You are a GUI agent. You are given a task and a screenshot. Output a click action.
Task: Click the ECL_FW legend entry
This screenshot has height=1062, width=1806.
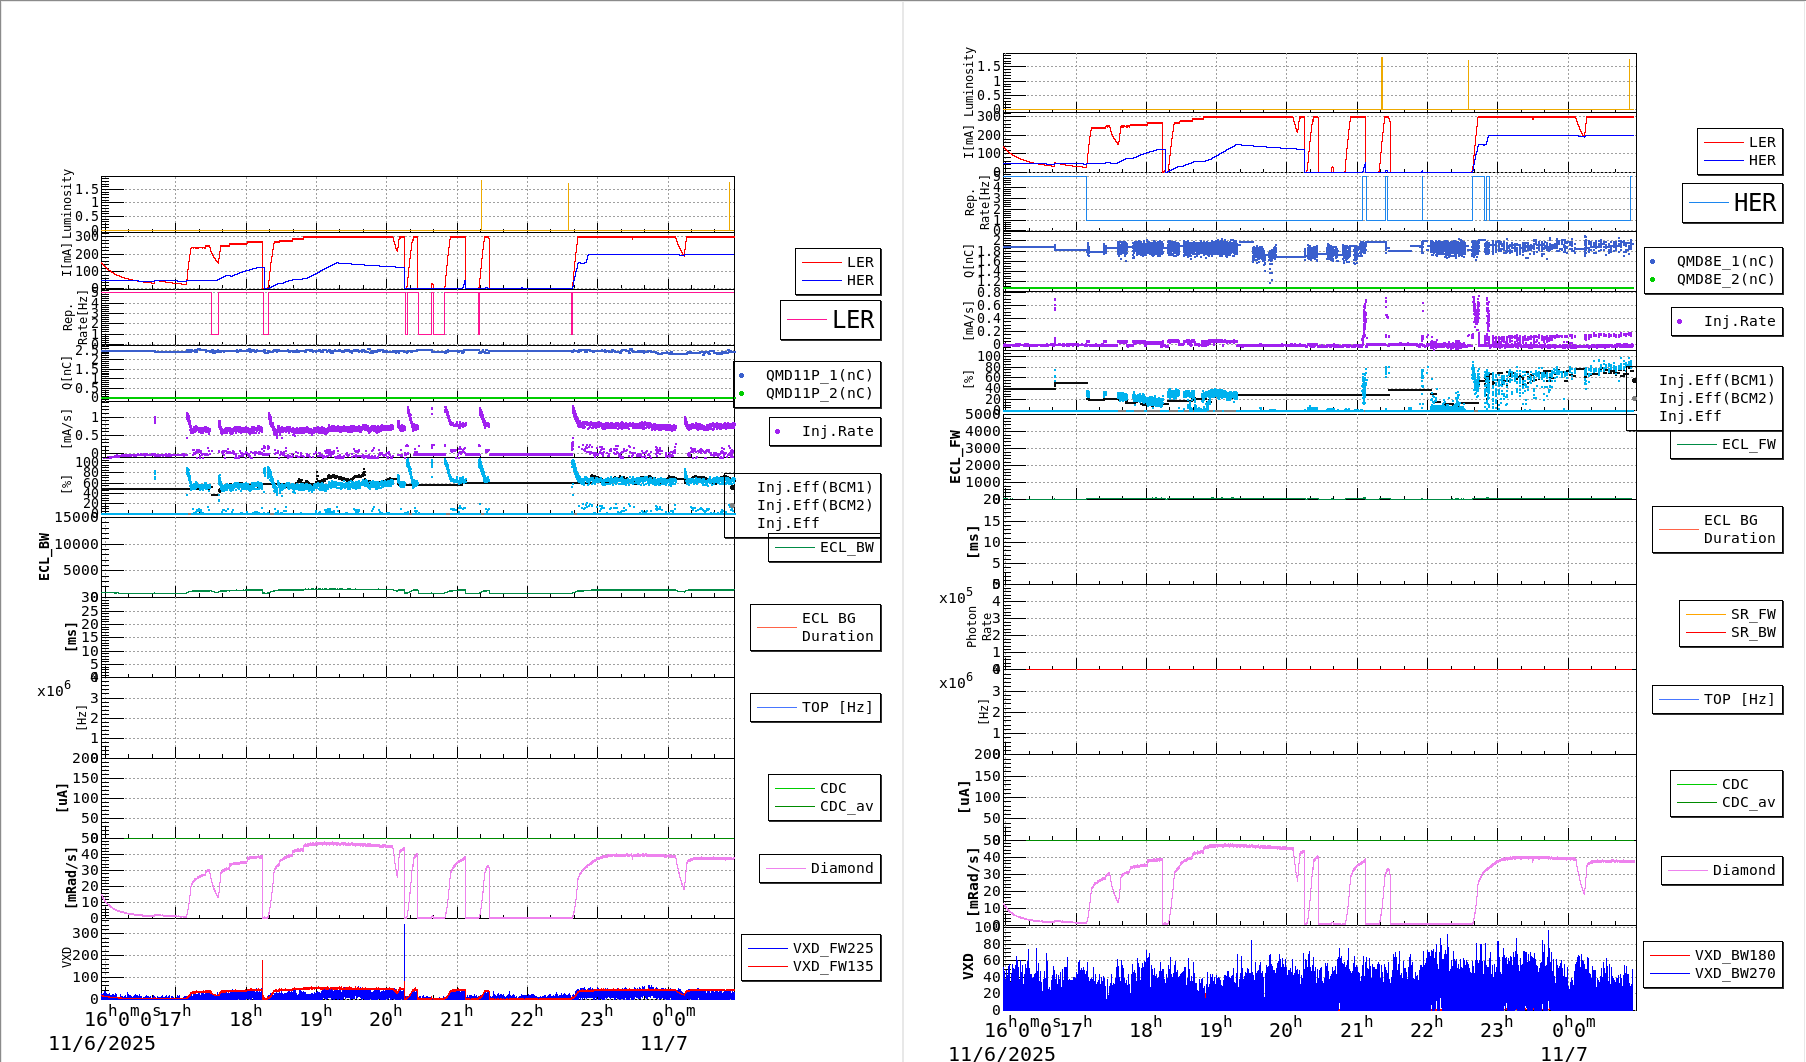point(1725,444)
